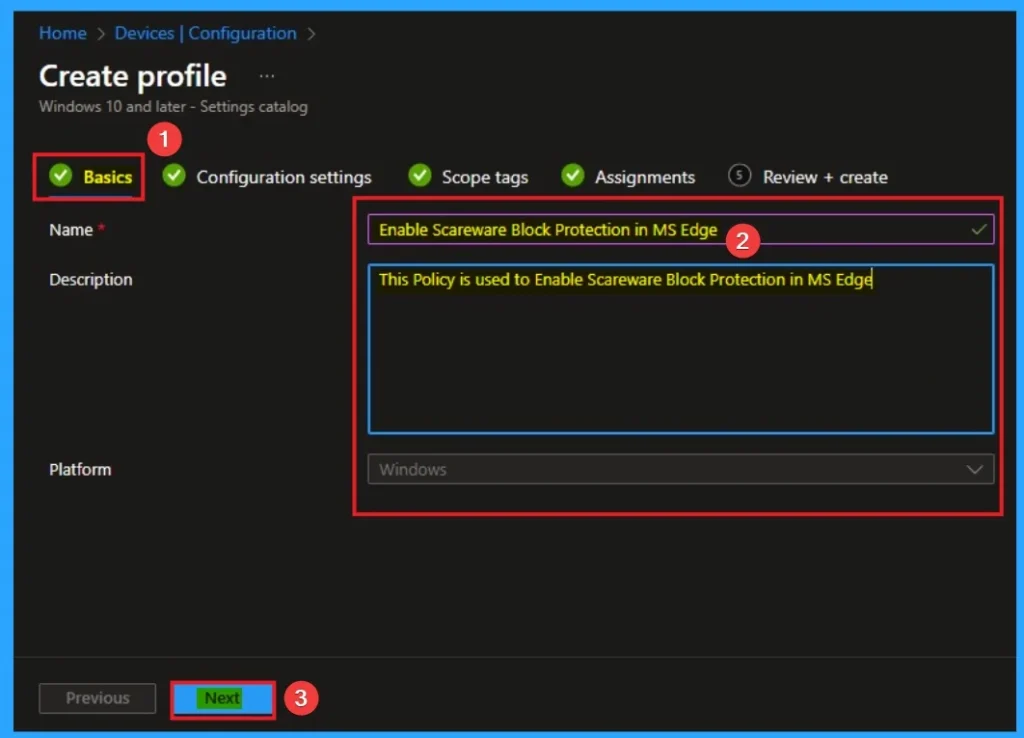The height and width of the screenshot is (738, 1024).
Task: Click breadcrumb chevron after Configuration
Action: (311, 34)
